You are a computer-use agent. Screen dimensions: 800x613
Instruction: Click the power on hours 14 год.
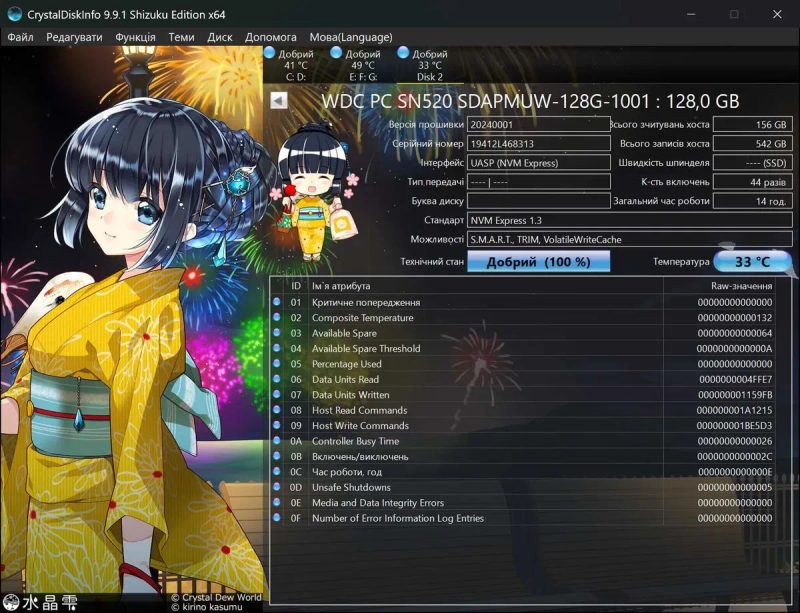pos(753,201)
